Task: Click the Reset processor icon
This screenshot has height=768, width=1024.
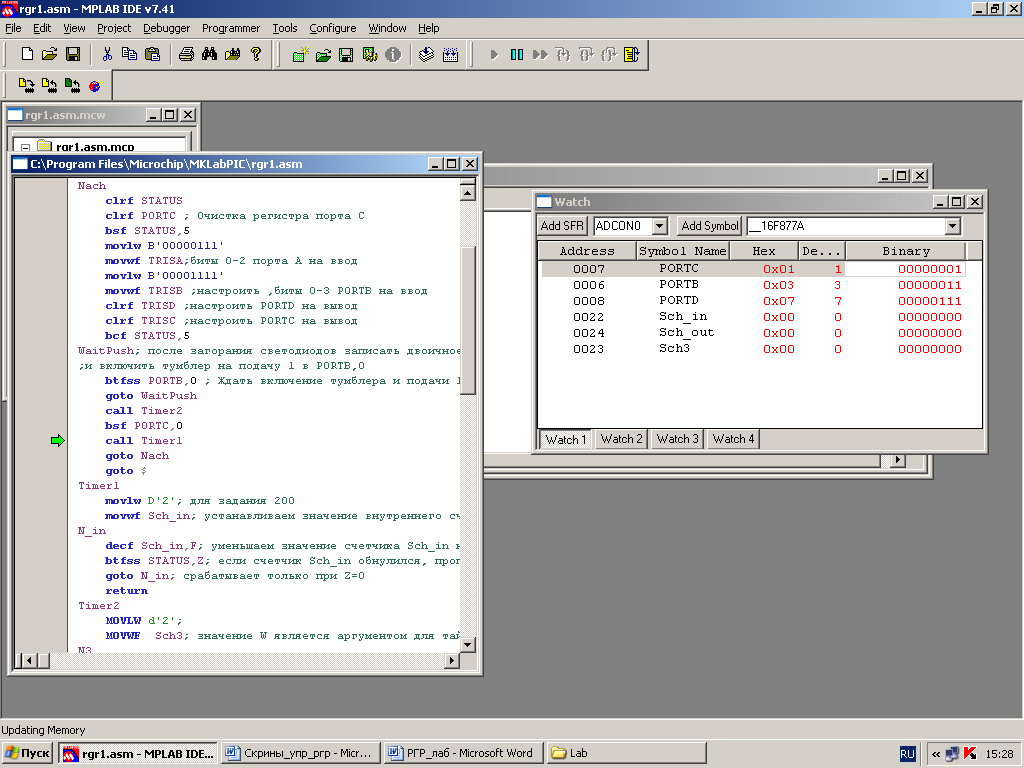Action: pyautogui.click(x=632, y=55)
